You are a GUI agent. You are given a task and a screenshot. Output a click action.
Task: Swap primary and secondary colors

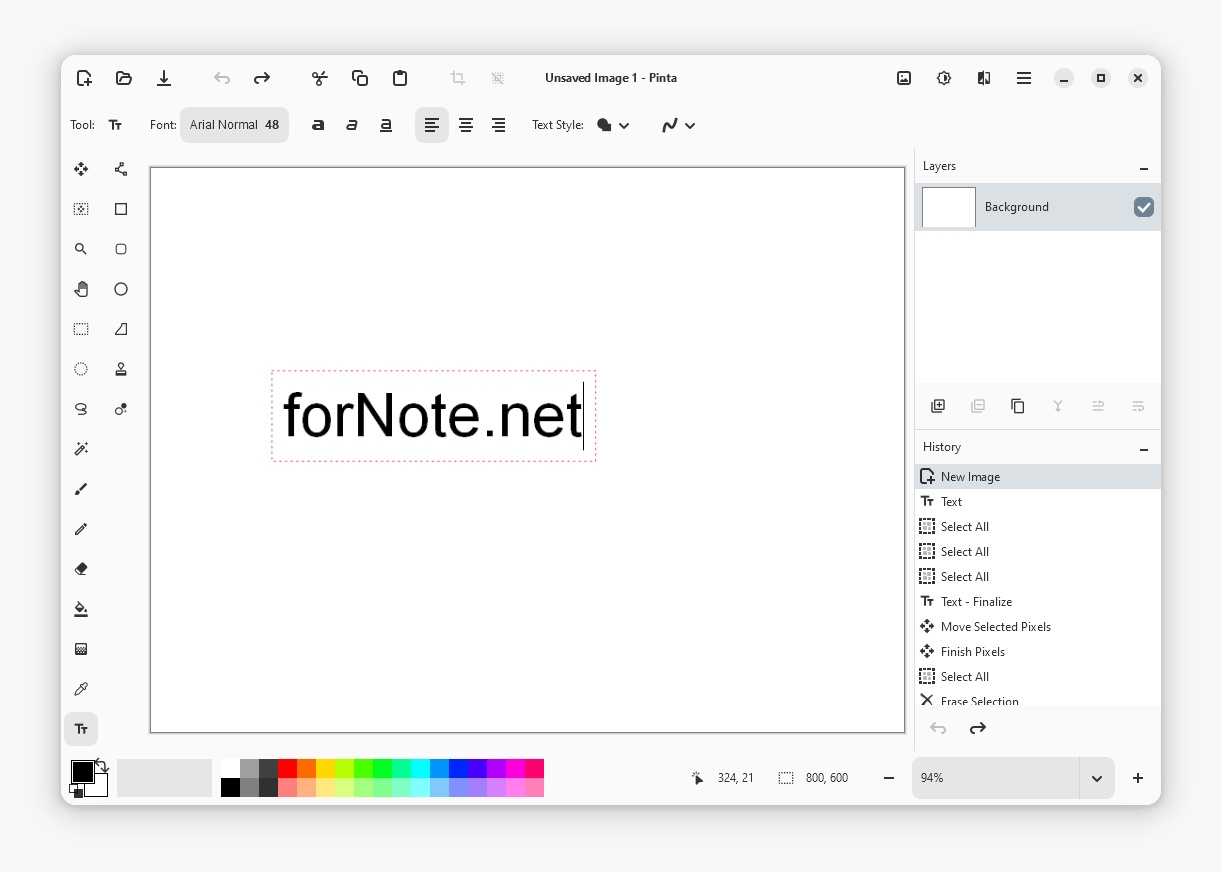tap(102, 766)
